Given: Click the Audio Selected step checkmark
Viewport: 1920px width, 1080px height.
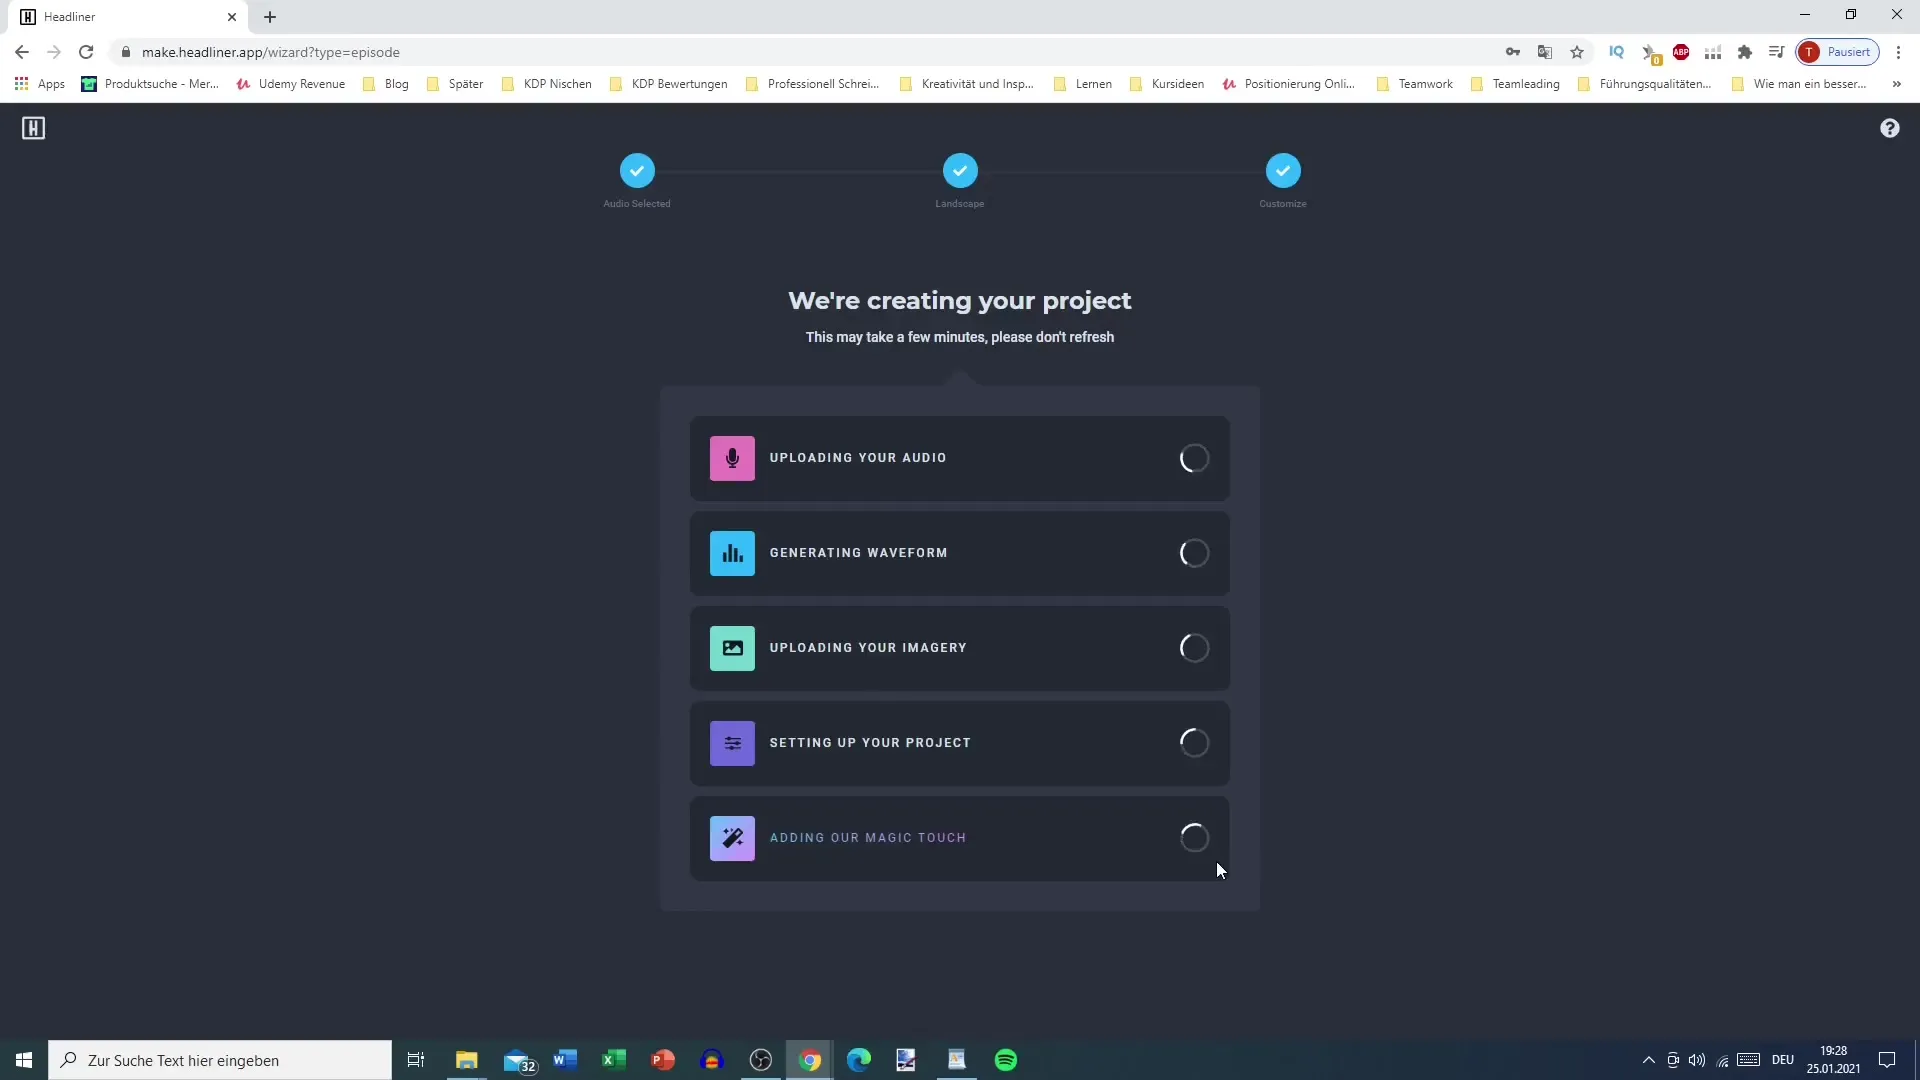Looking at the screenshot, I should coord(637,171).
